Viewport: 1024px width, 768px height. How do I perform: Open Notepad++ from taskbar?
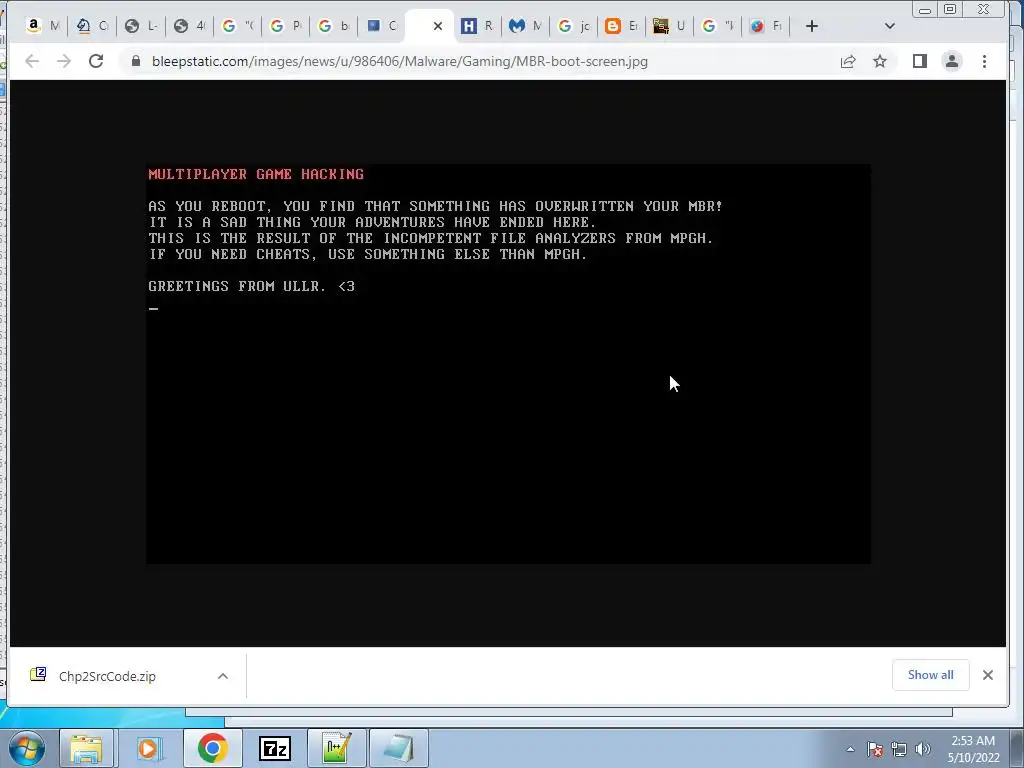(x=336, y=748)
